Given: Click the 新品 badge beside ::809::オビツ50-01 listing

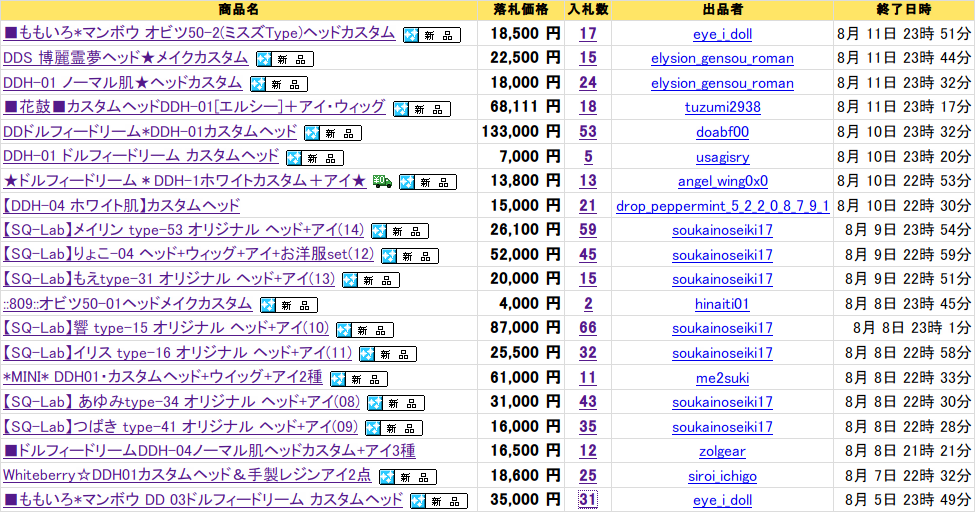Looking at the screenshot, I should click(288, 305).
